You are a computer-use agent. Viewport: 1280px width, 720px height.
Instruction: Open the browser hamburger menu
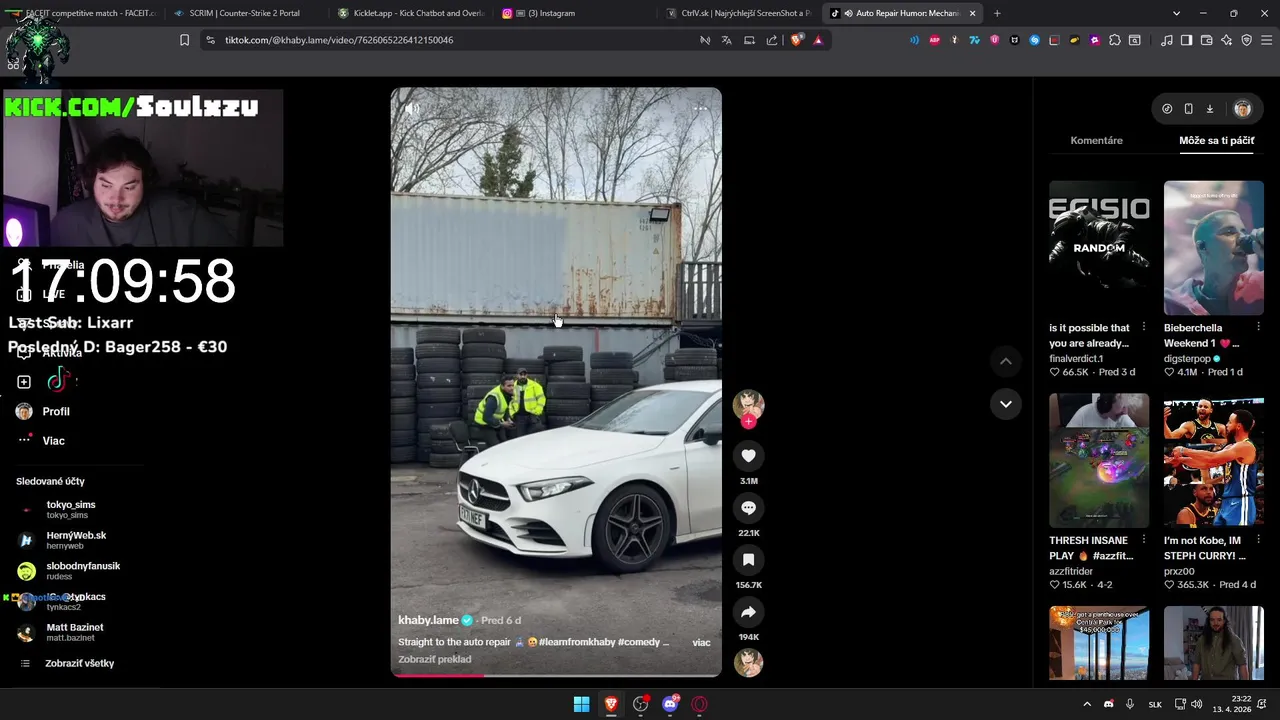coord(1266,40)
